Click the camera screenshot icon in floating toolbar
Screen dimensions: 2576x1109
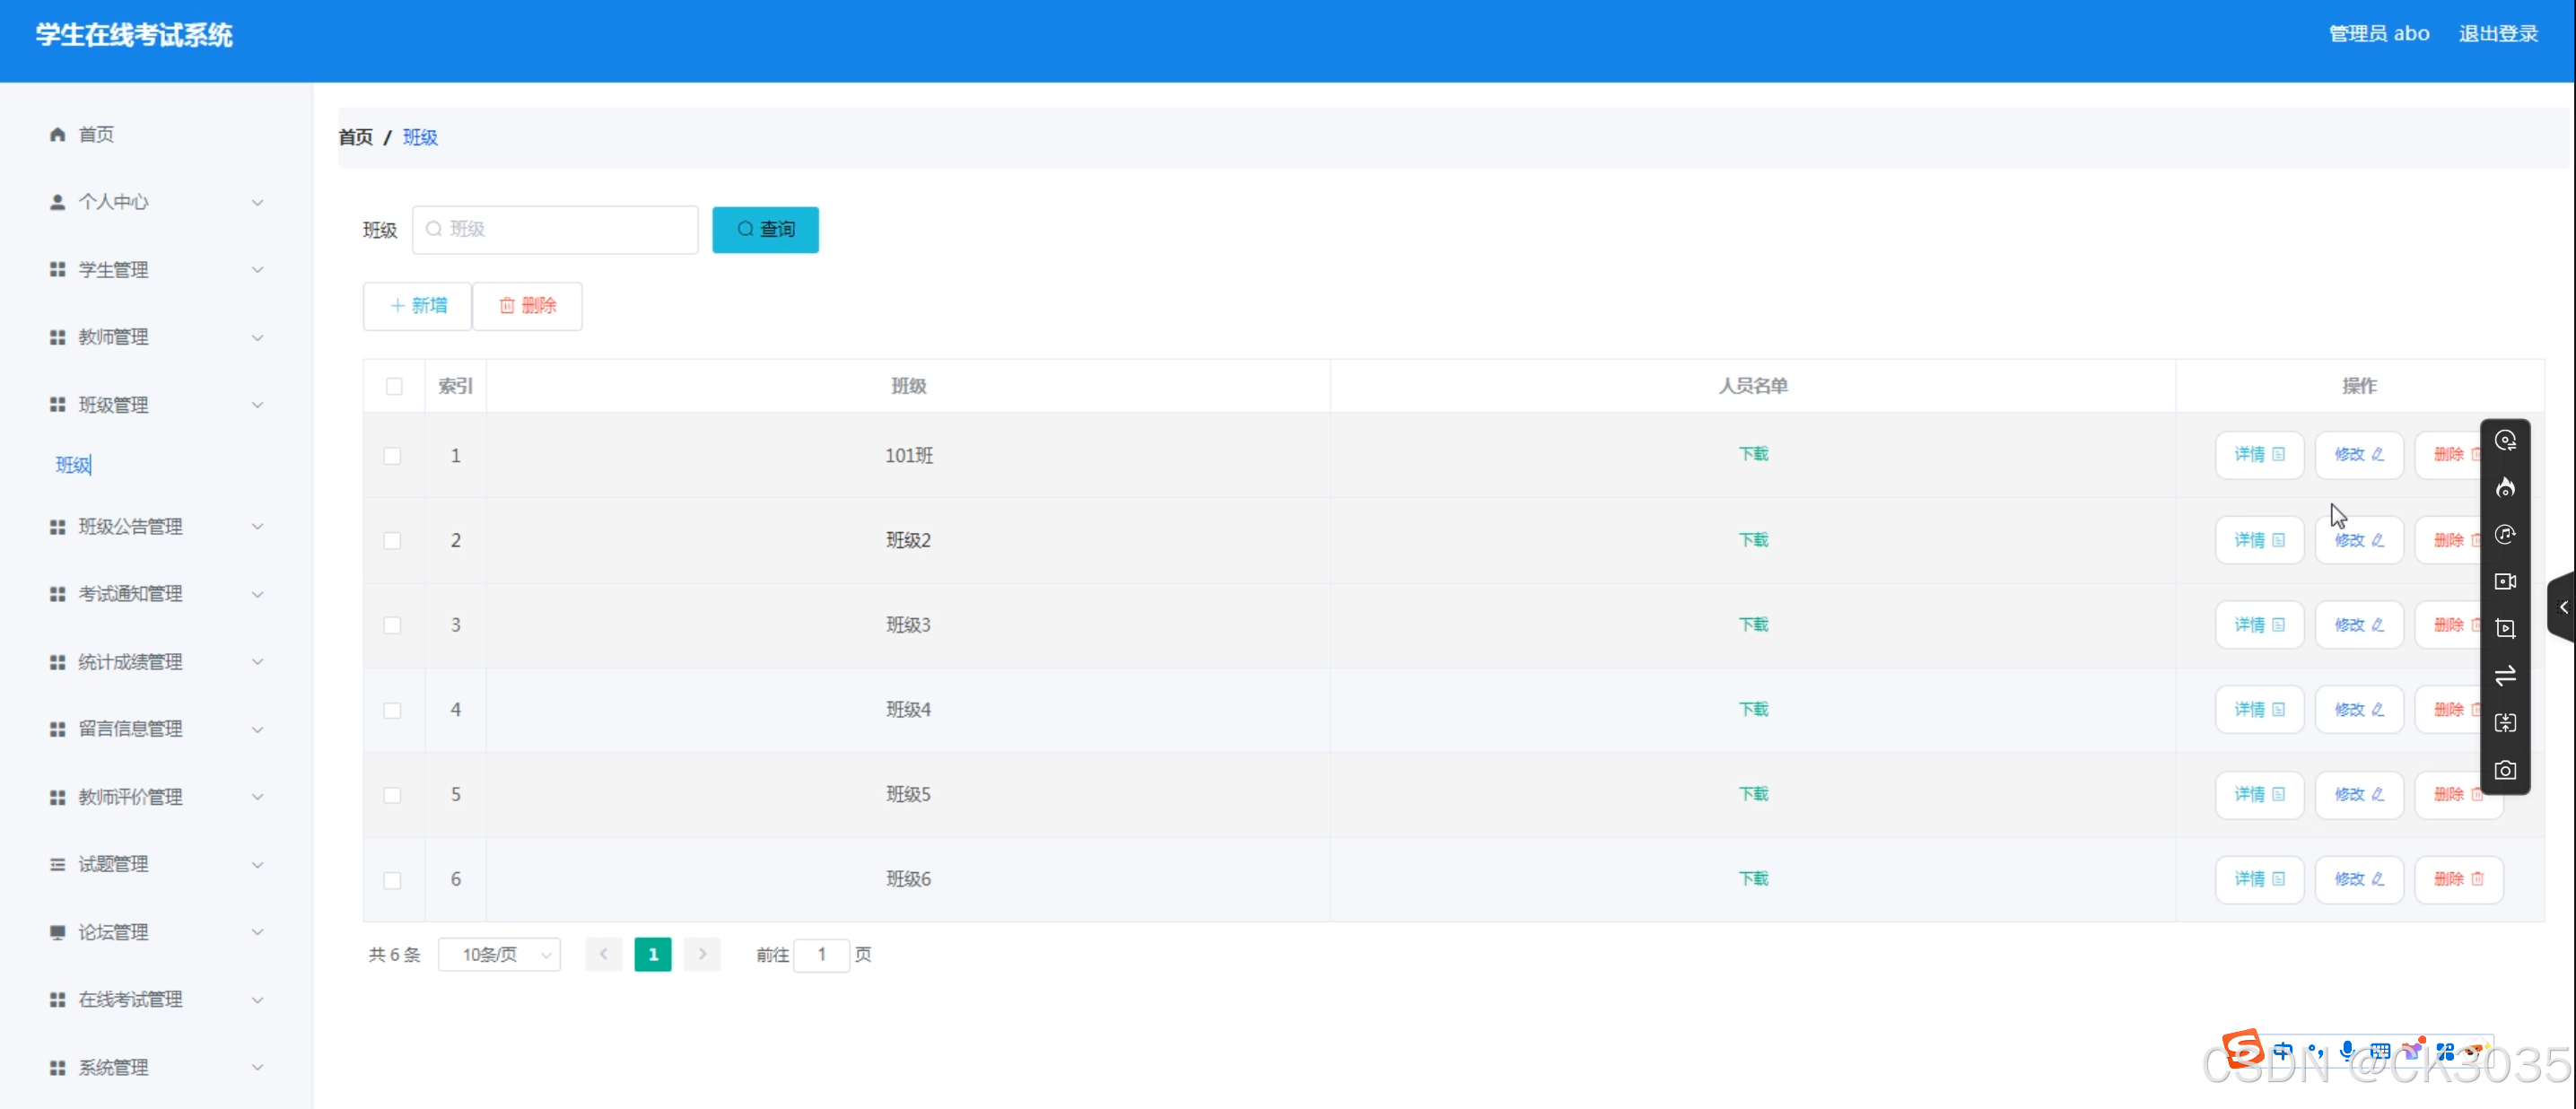click(x=2504, y=770)
